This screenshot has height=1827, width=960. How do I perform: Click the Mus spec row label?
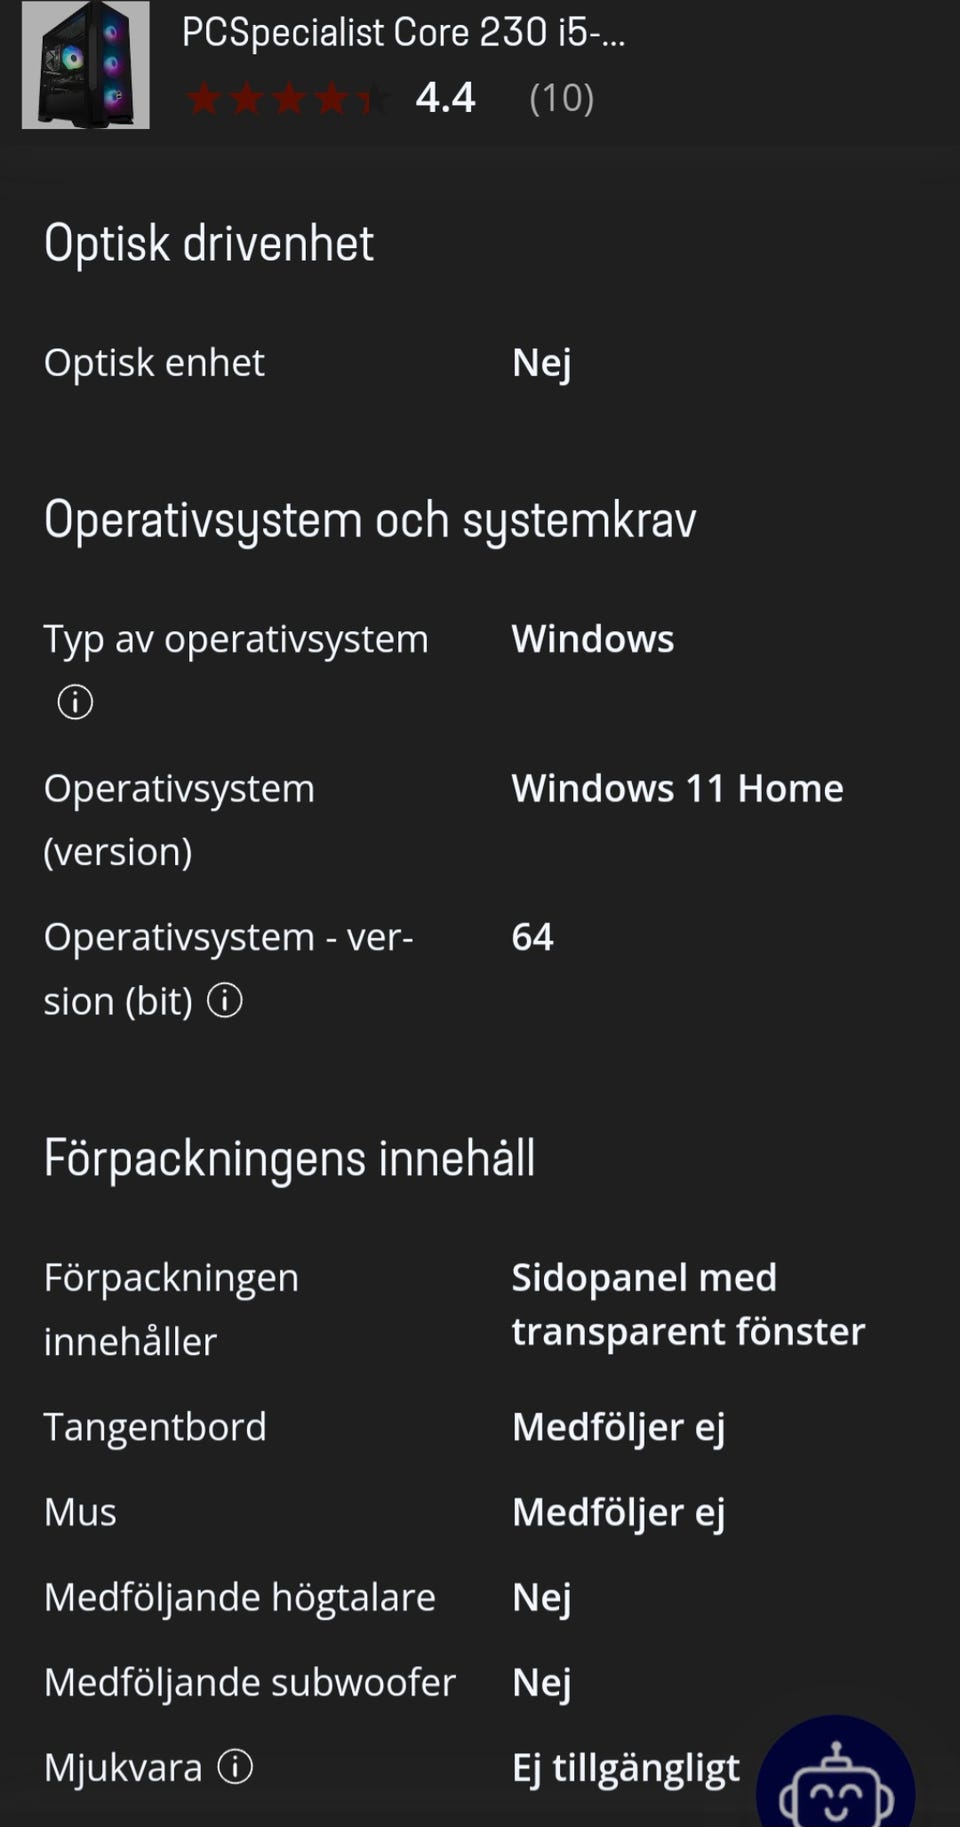(x=80, y=1512)
